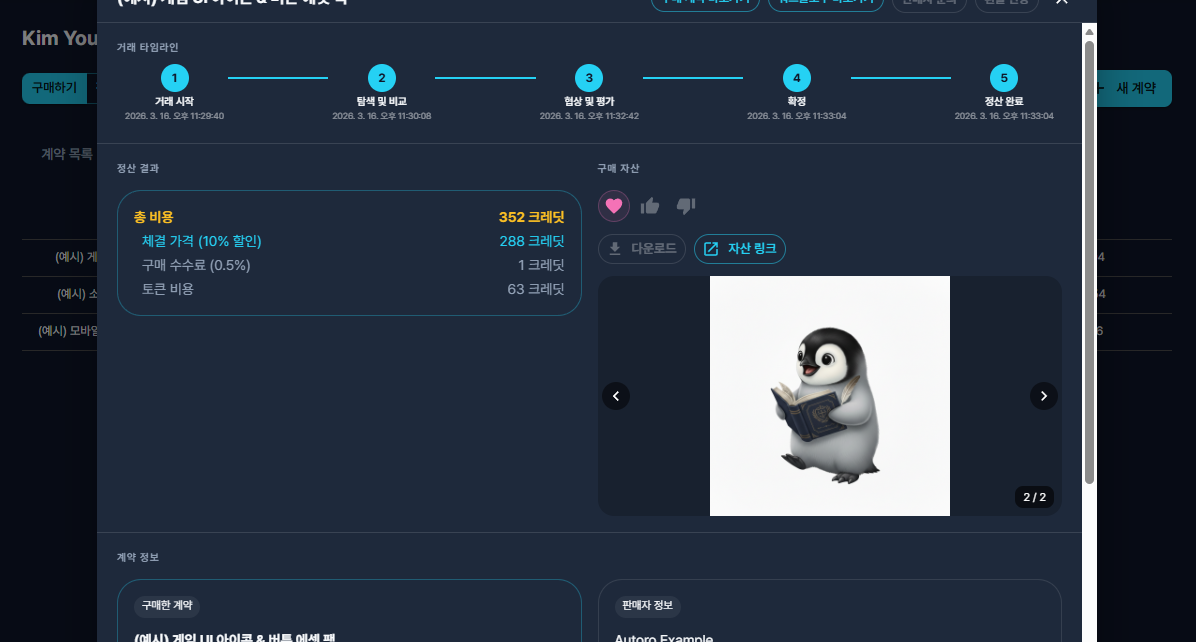Switch to the 구매하기 tab
Viewport: 1196px width, 642px height.
(x=54, y=88)
